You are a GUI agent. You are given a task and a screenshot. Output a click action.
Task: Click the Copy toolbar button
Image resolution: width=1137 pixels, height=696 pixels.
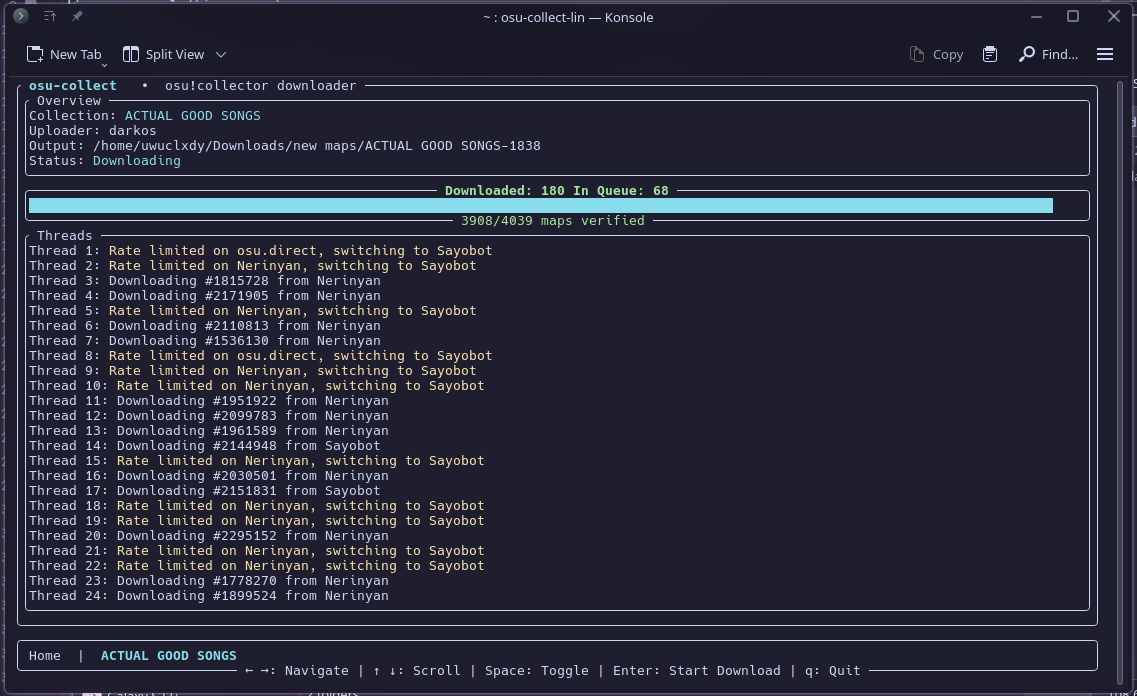(936, 54)
